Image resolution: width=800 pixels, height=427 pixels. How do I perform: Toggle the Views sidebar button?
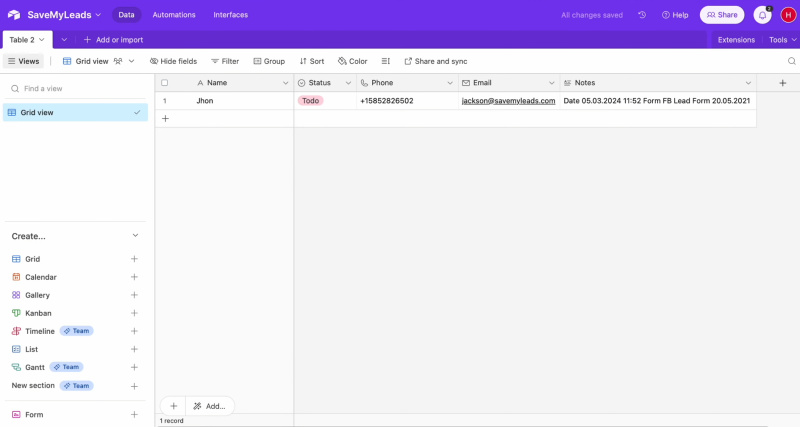coord(23,61)
